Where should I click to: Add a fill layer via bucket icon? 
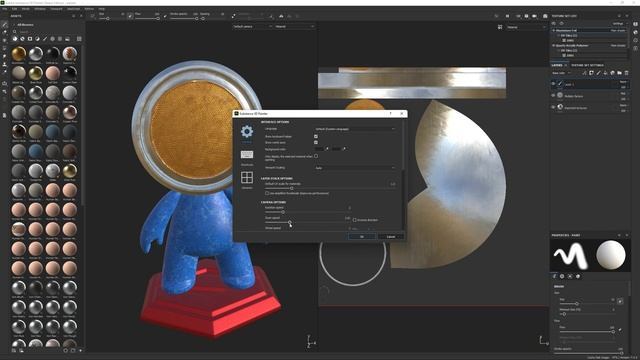[605, 73]
